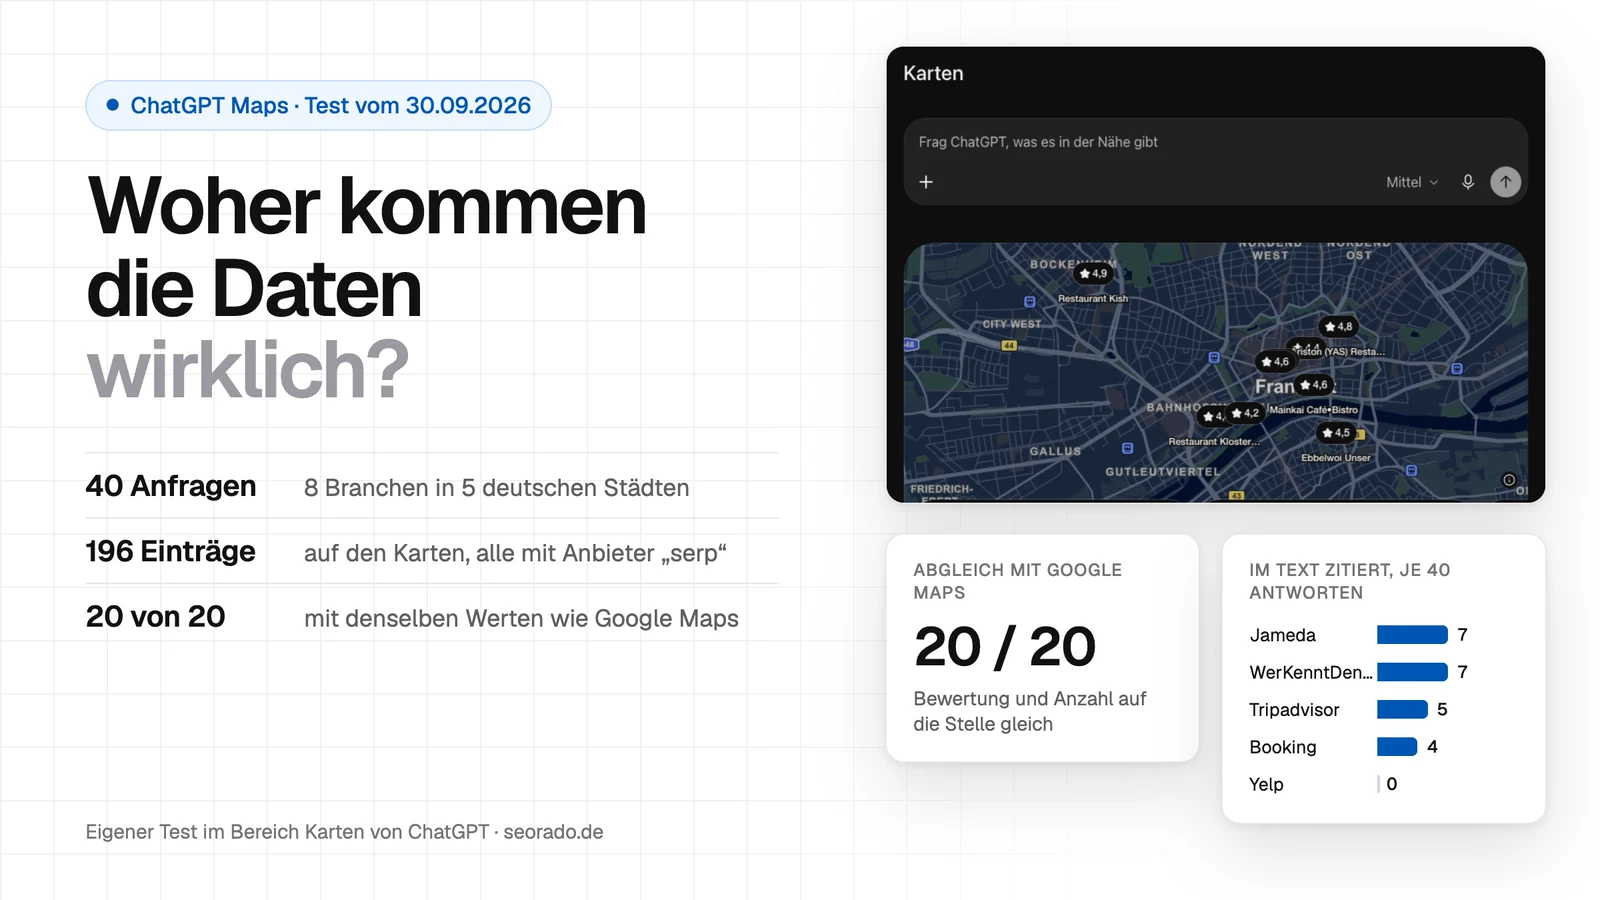Click the WerKenntDen blue bar
This screenshot has width=1600, height=900.
[1412, 672]
